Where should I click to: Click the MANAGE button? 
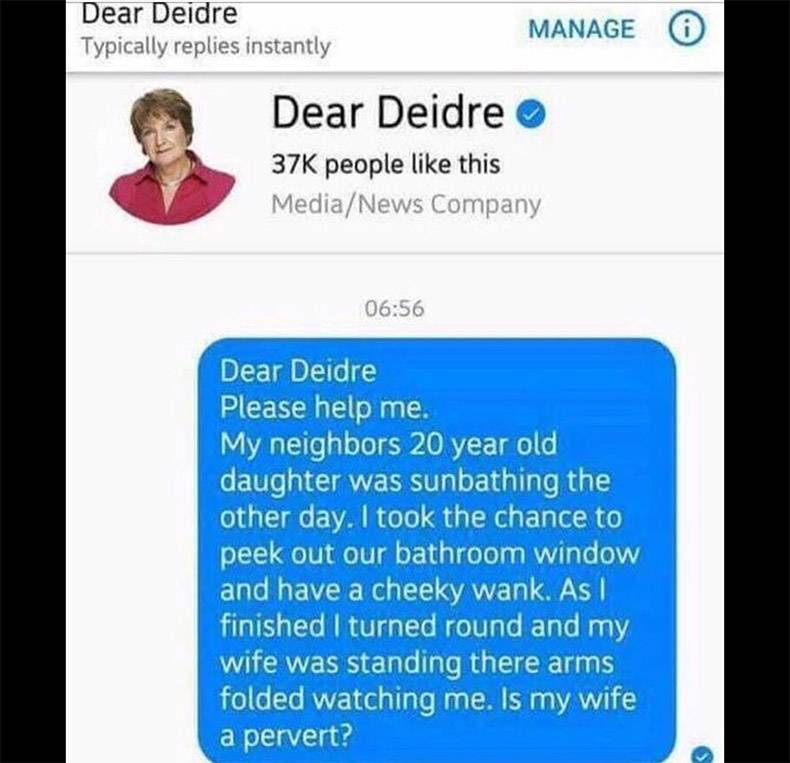pos(581,29)
